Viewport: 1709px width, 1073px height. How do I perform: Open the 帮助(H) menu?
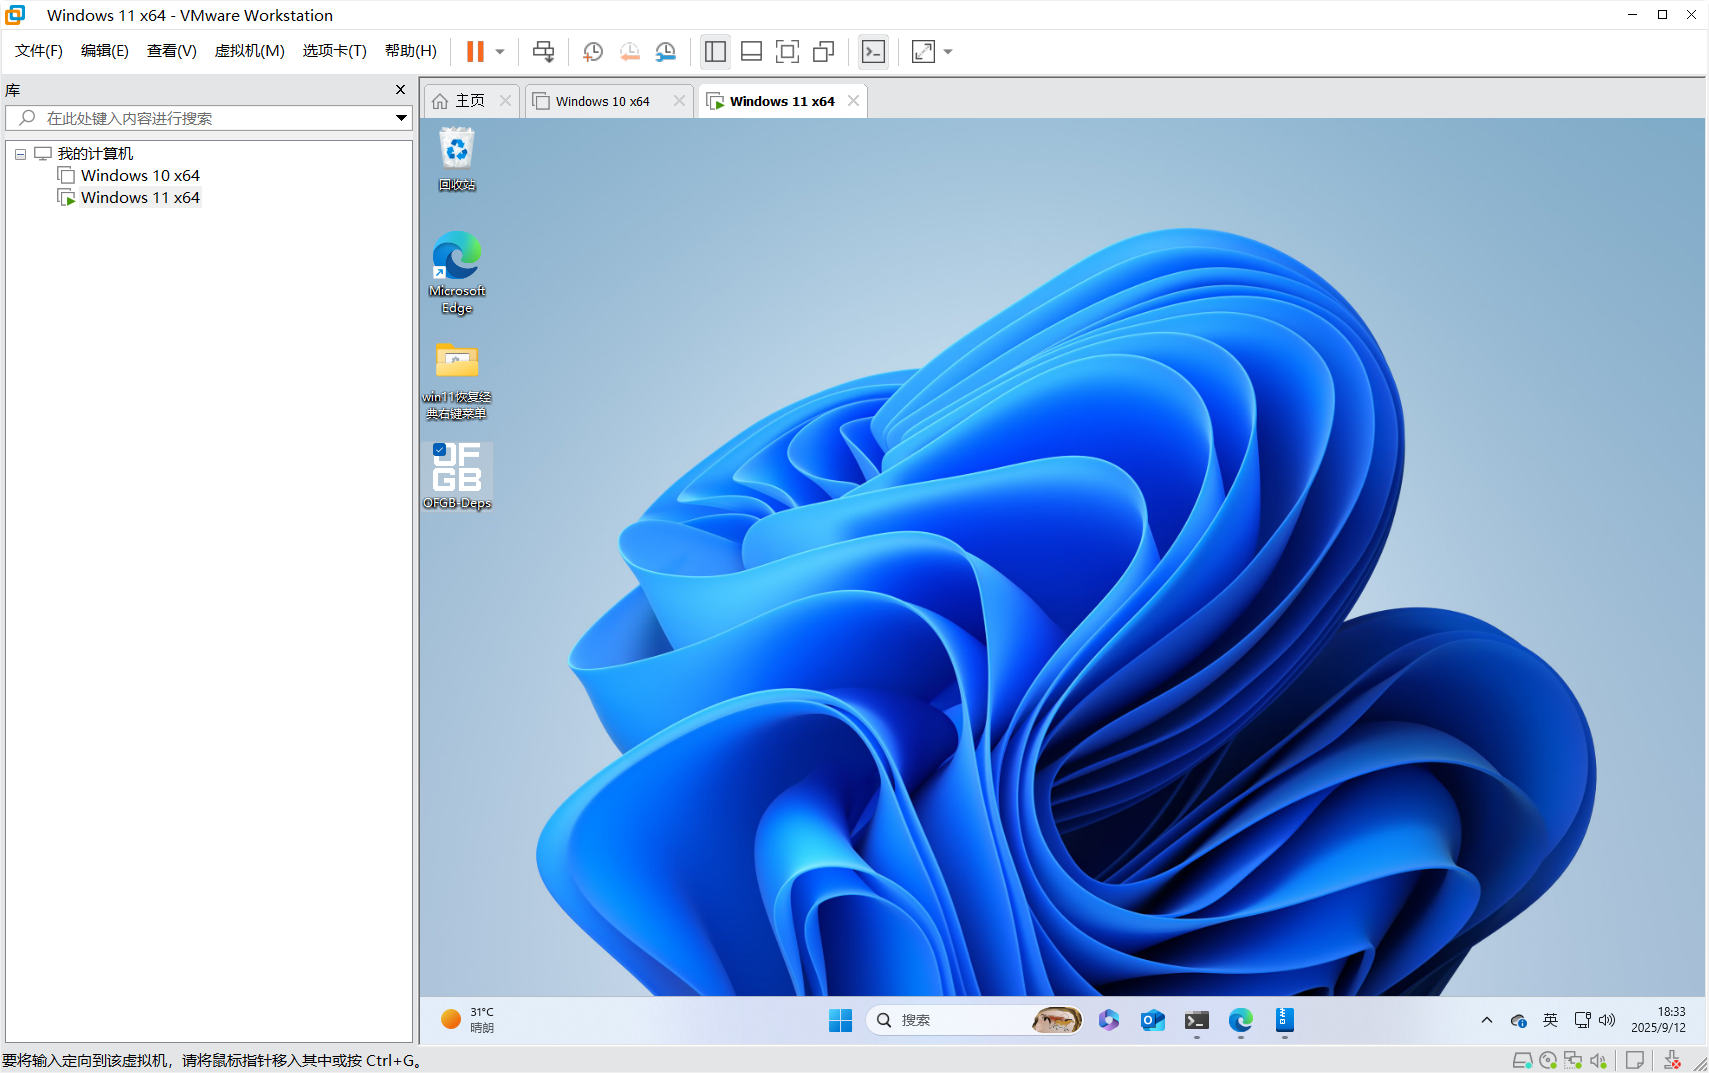coord(411,51)
